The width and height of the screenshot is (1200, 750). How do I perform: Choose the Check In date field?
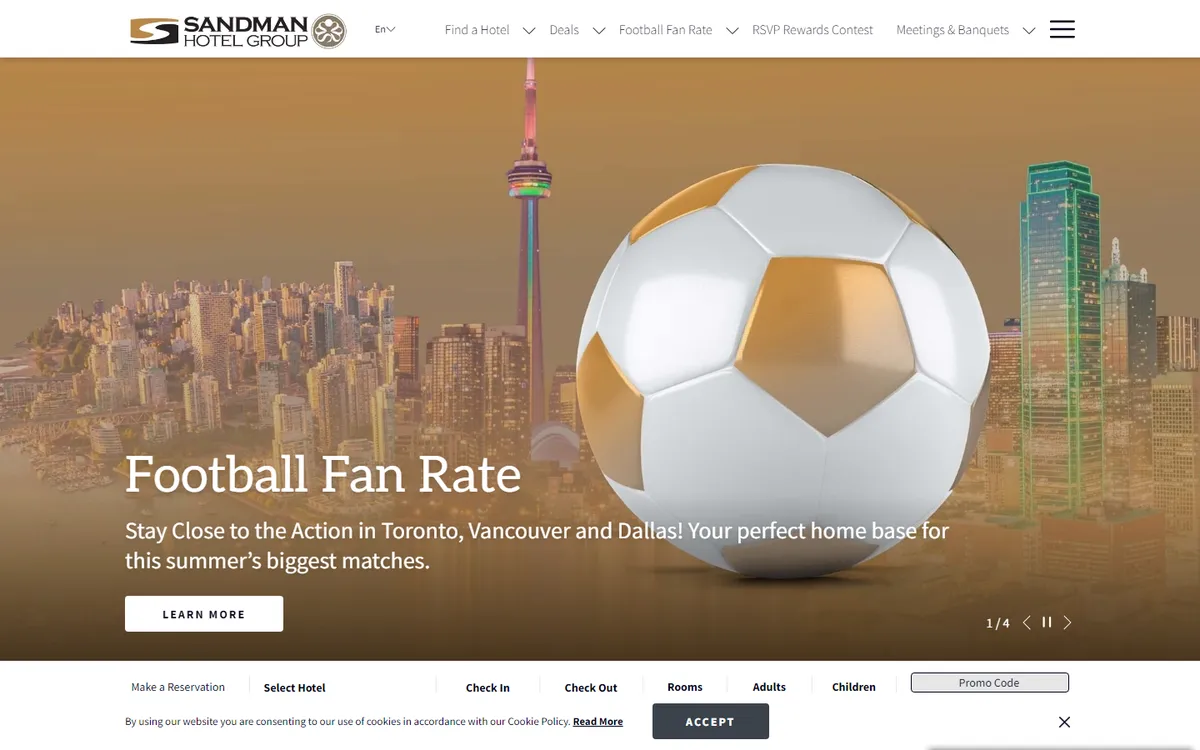[x=488, y=688]
